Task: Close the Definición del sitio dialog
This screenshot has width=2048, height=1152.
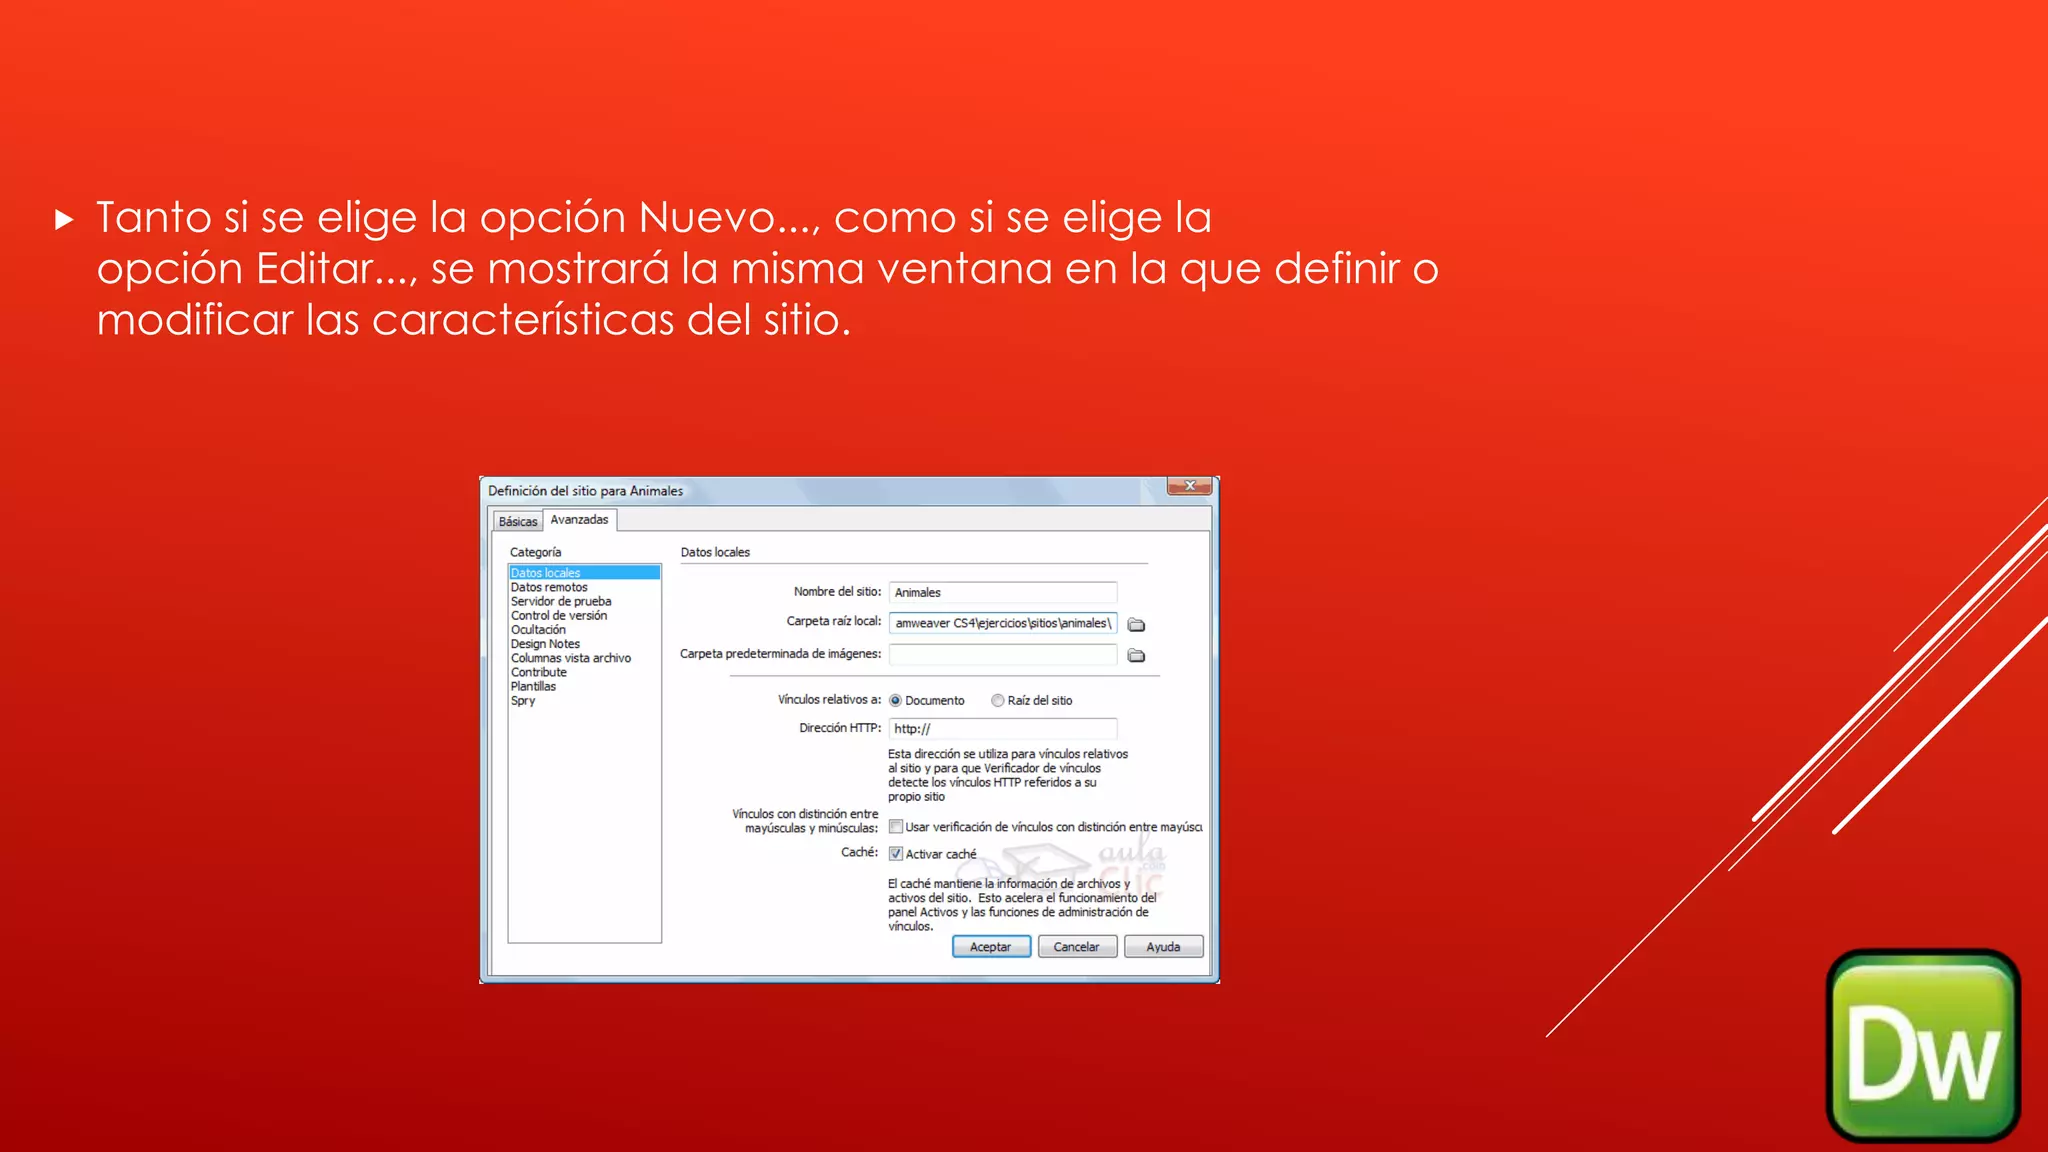Action: click(1190, 486)
